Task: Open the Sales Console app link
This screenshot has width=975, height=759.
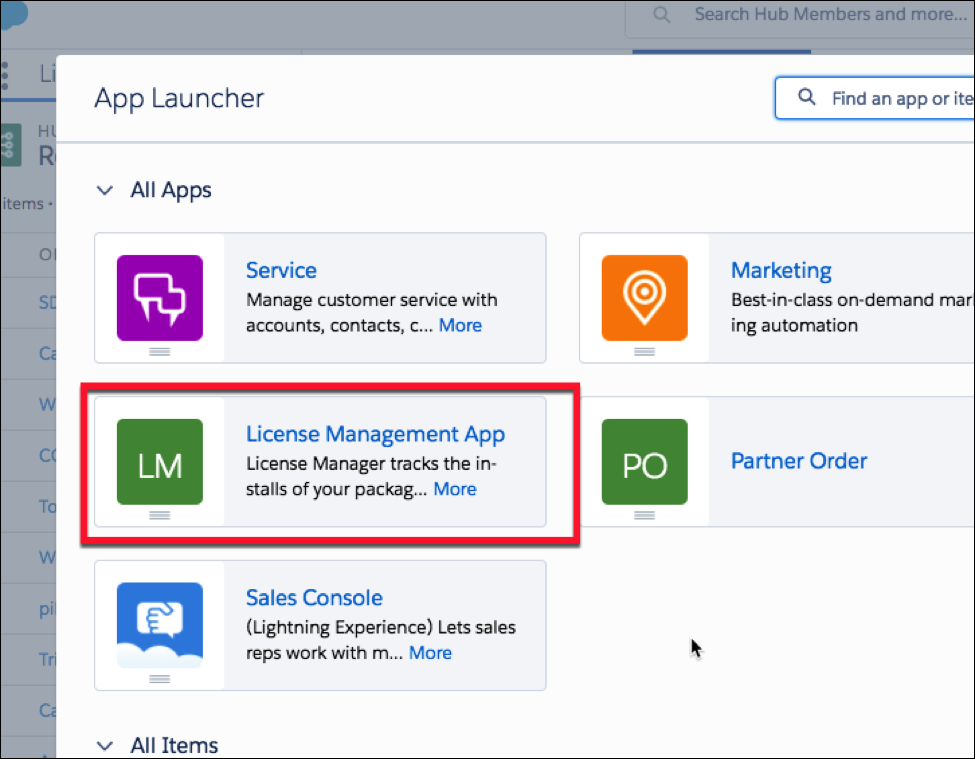Action: pyautogui.click(x=314, y=597)
